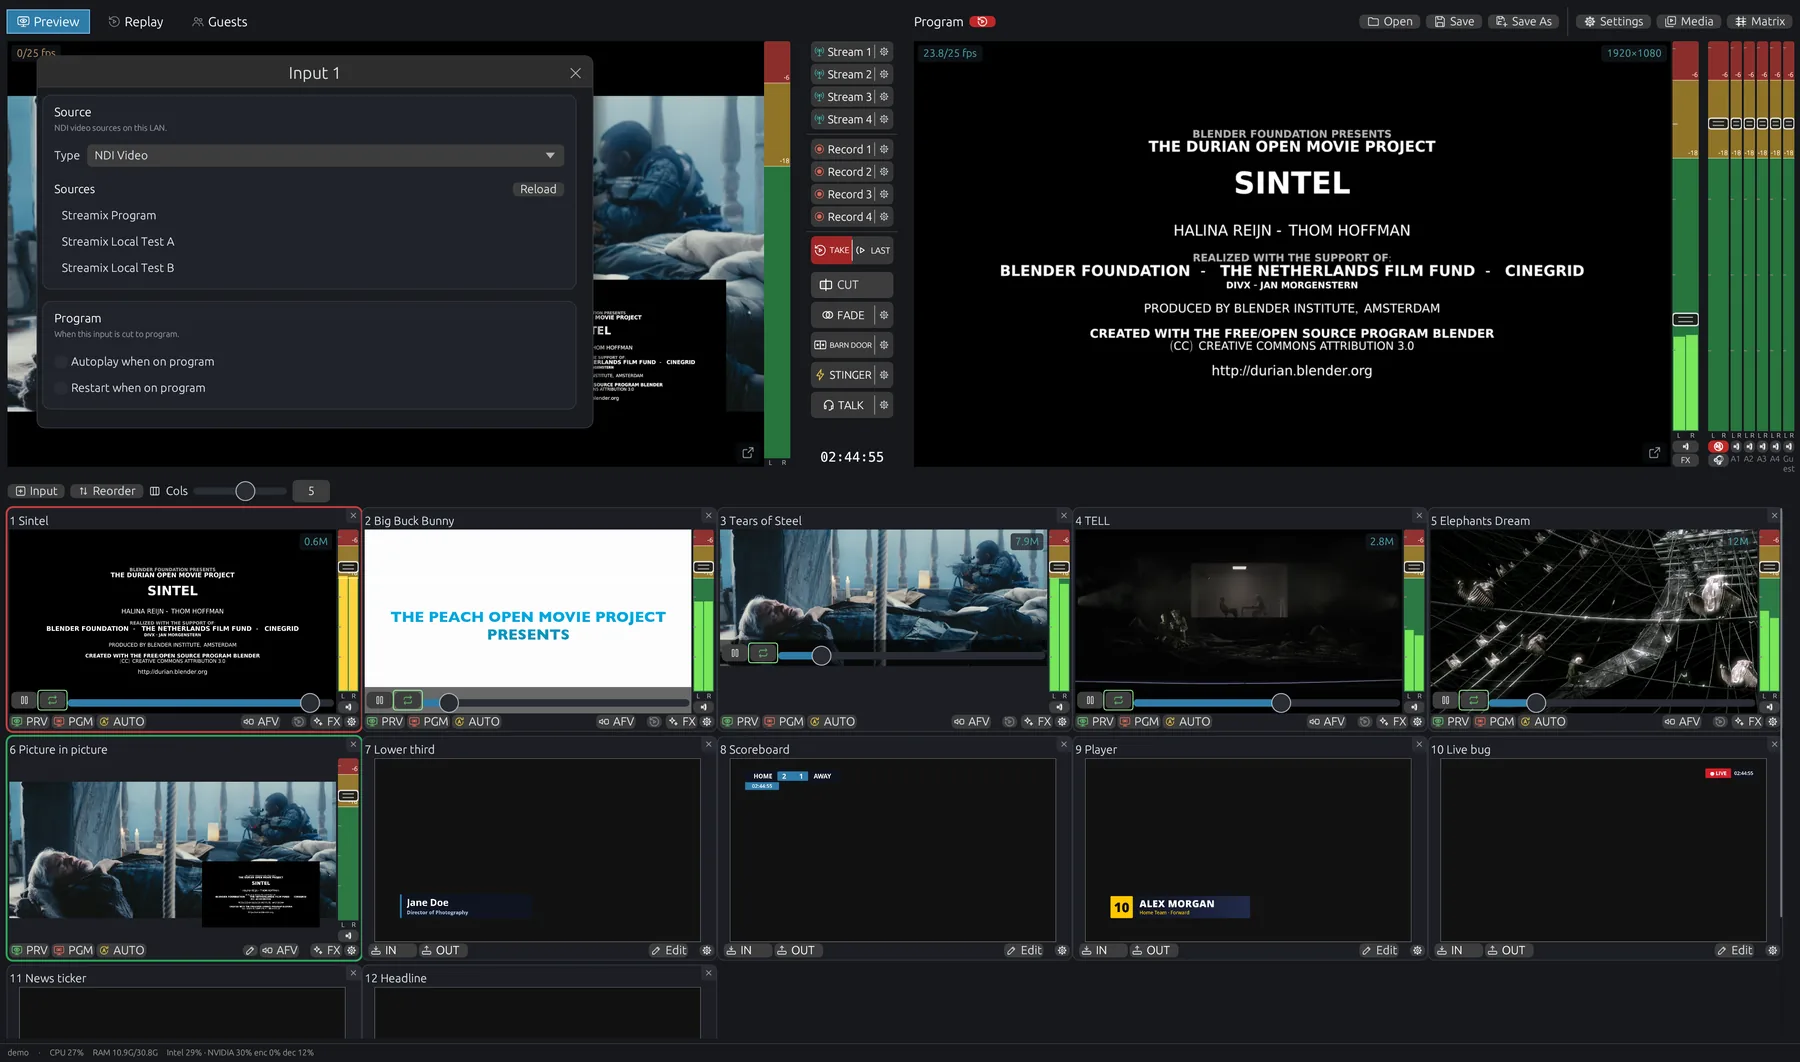Open FADE transition settings gear
This screenshot has width=1800, height=1062.
pos(884,315)
